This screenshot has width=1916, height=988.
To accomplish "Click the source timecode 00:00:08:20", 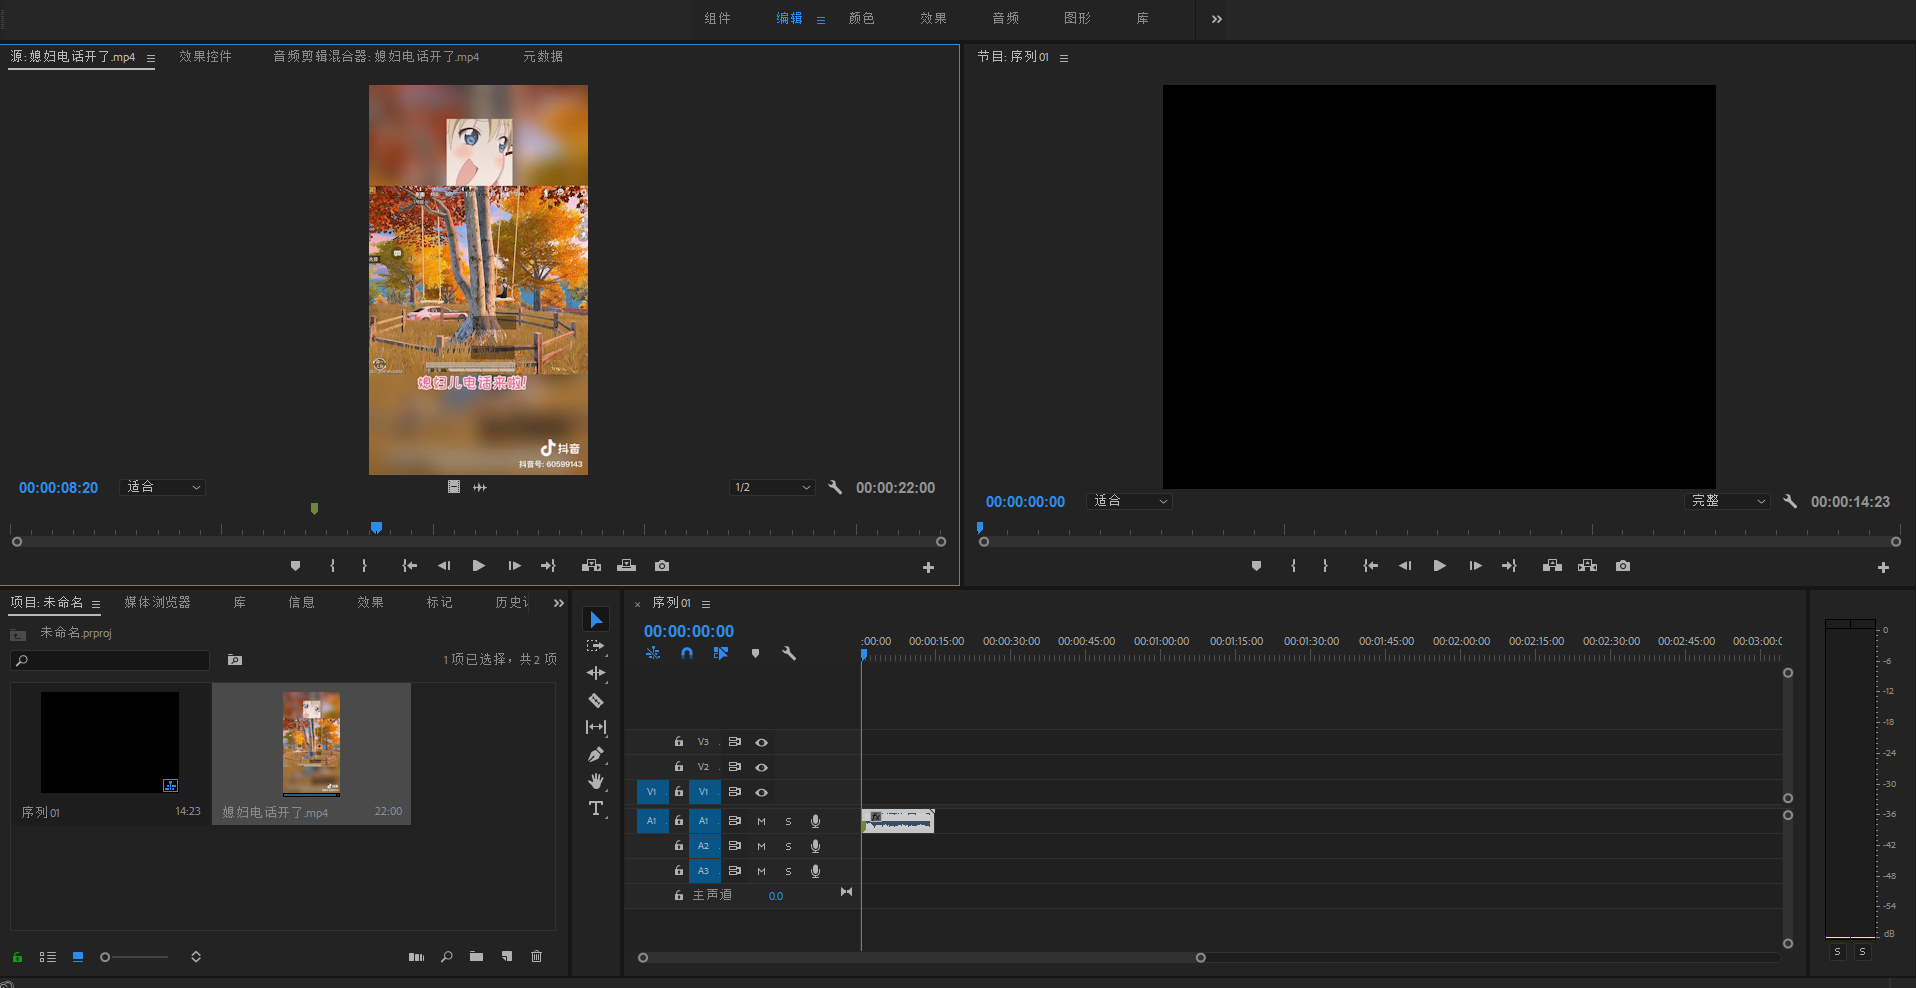I will pyautogui.click(x=59, y=488).
